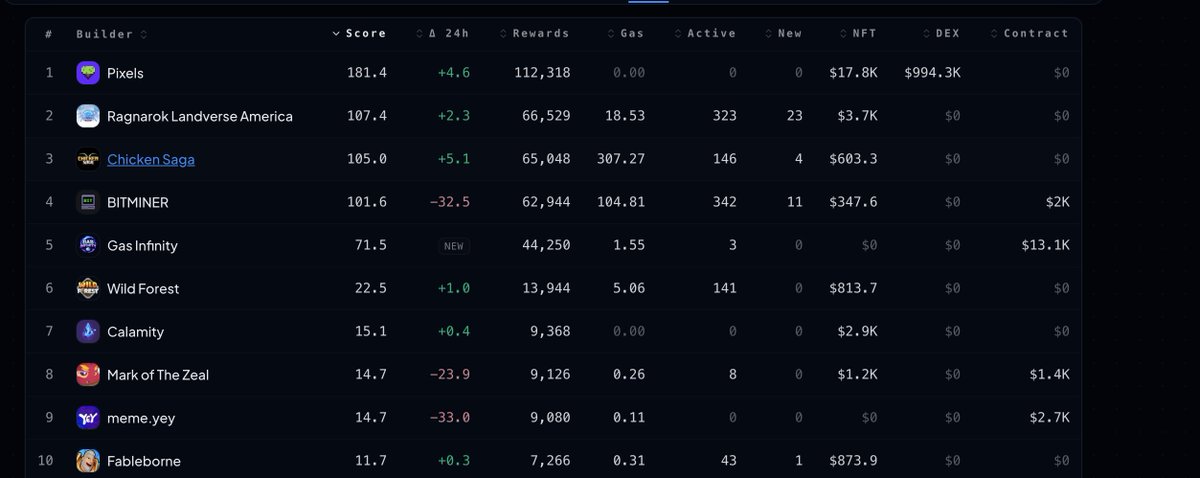The width and height of the screenshot is (1200, 478).
Task: Open the meme.yey builder name
Action: [x=141, y=418]
